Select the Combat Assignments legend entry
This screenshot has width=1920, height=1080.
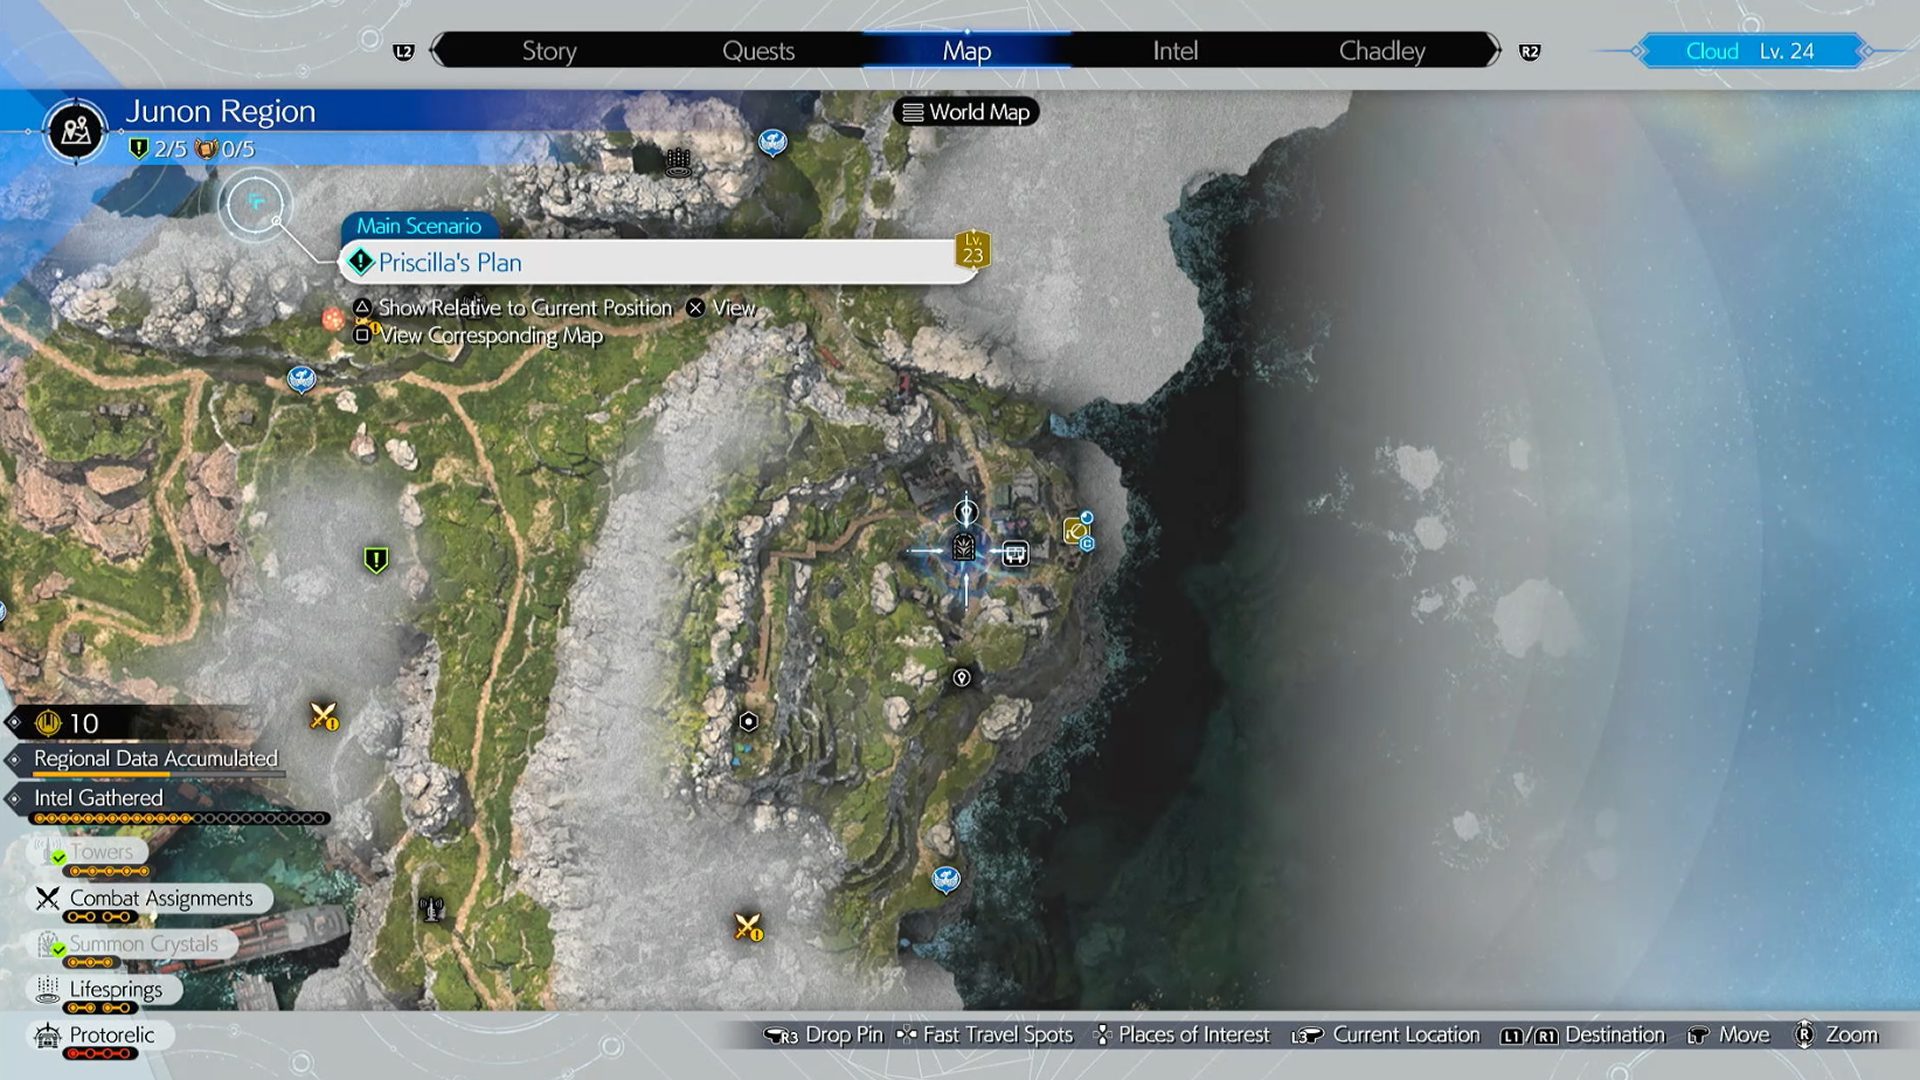point(150,899)
